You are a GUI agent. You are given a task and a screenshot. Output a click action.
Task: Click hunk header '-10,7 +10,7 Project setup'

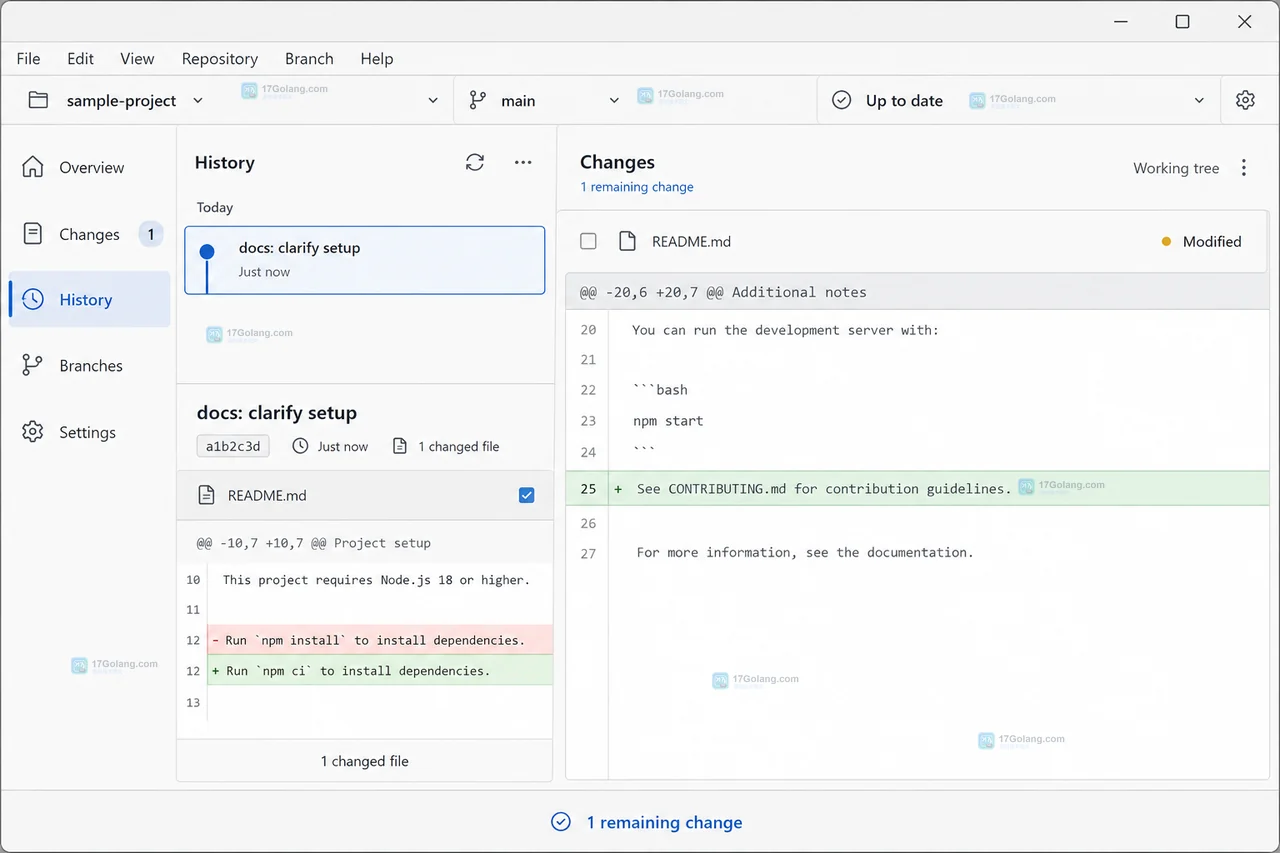(x=314, y=543)
